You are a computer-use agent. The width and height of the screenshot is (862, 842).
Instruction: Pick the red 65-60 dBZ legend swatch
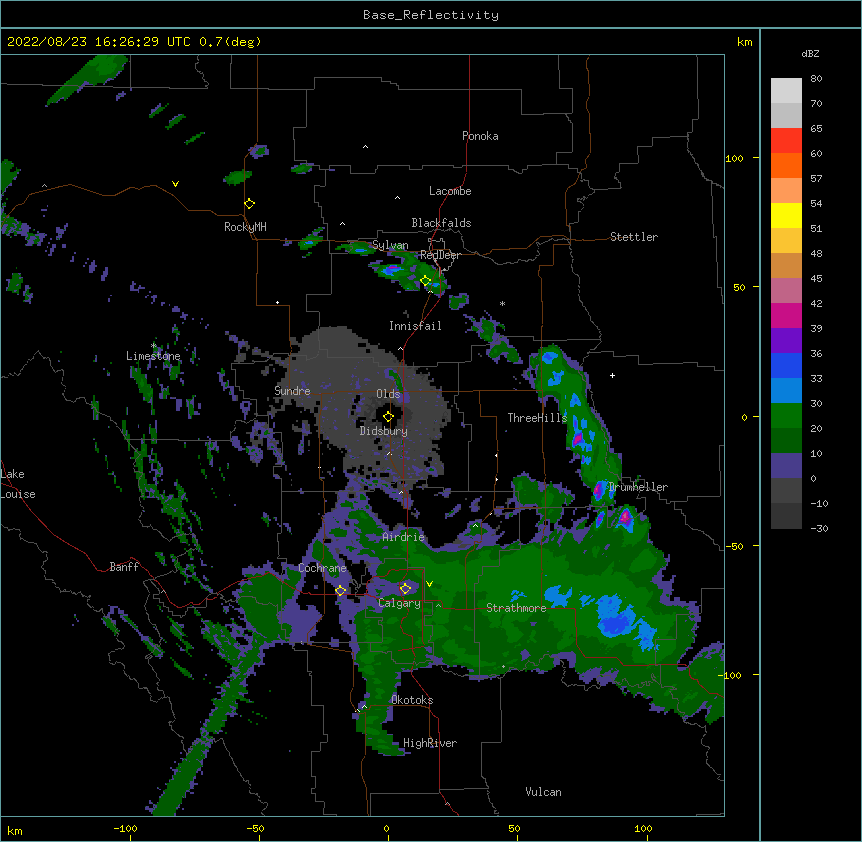(x=786, y=141)
